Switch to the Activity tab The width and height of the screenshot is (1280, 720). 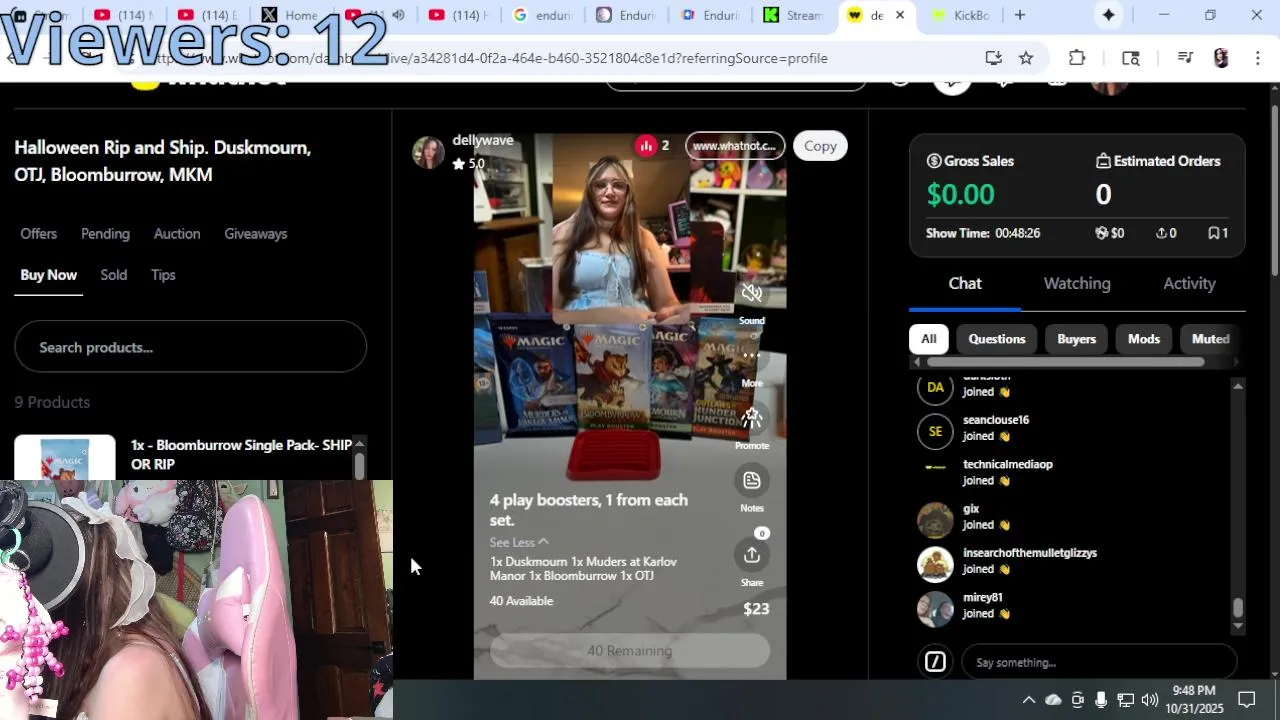point(1189,283)
